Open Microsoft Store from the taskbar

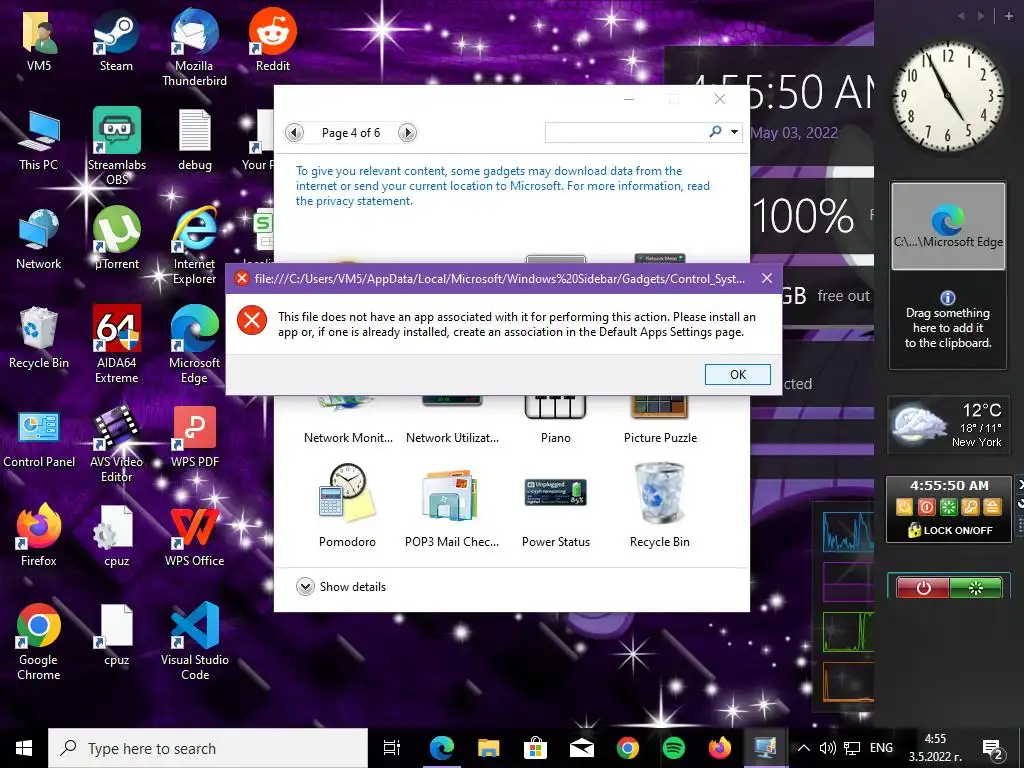tap(535, 748)
